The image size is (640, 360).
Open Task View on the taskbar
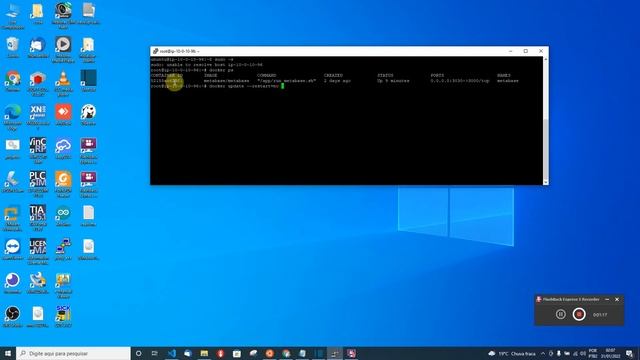155,353
